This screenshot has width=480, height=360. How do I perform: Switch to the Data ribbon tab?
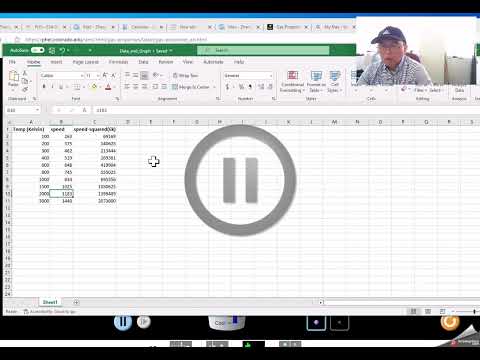(x=143, y=62)
